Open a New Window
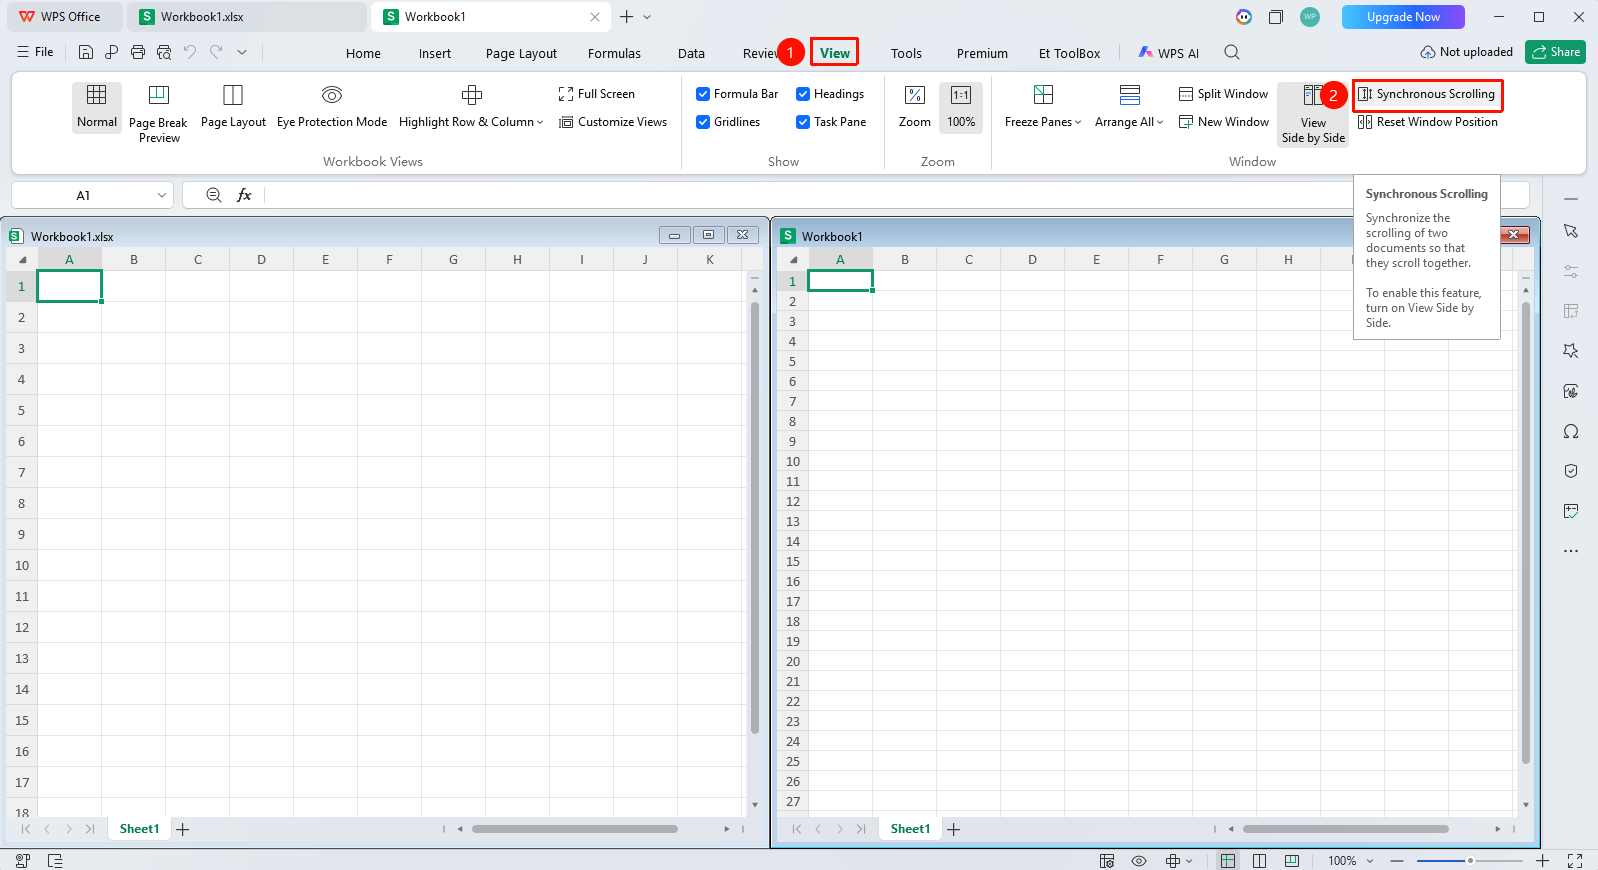1598x870 pixels. [x=1224, y=122]
